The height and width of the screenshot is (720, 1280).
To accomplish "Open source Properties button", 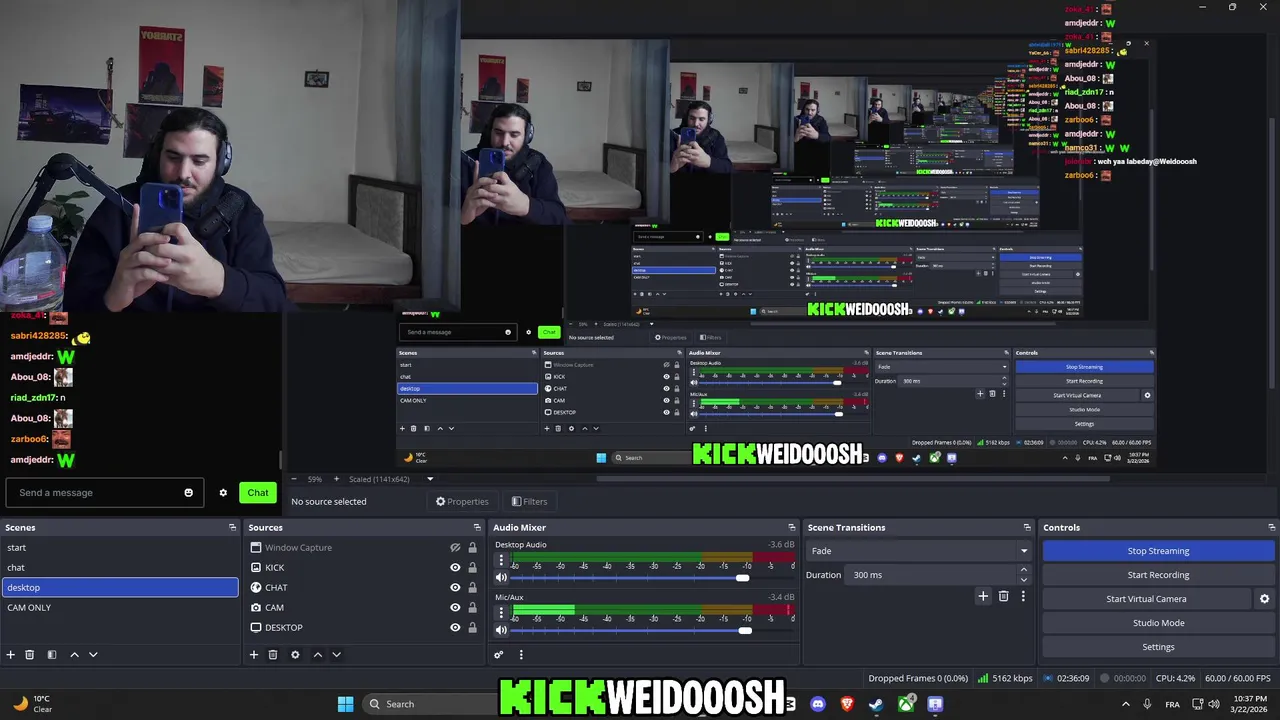I will [462, 501].
